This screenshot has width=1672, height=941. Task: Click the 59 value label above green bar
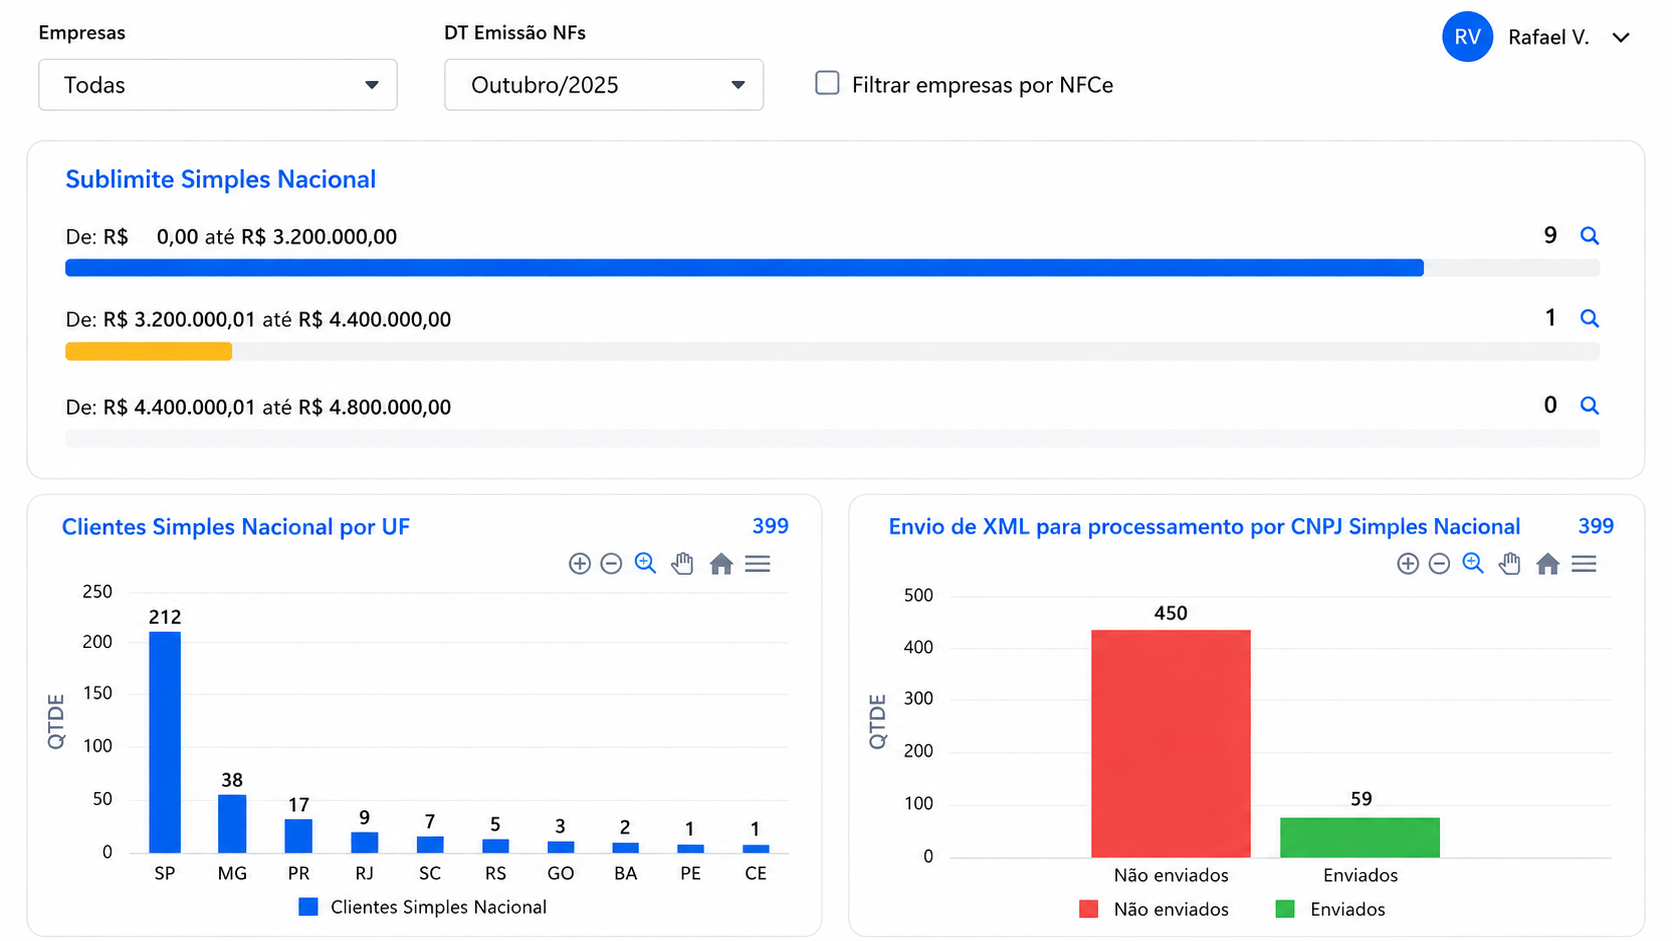(x=1361, y=799)
